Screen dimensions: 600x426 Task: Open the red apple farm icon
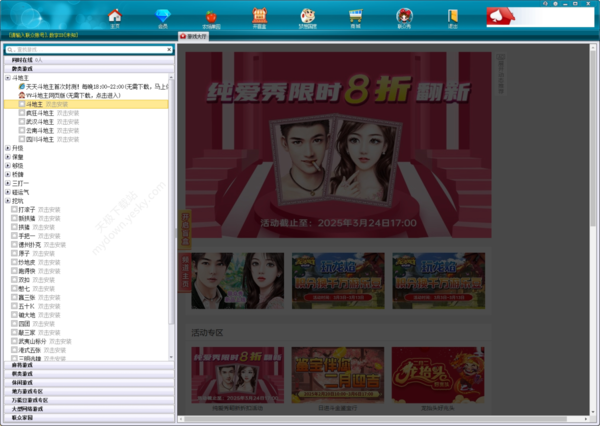point(211,17)
